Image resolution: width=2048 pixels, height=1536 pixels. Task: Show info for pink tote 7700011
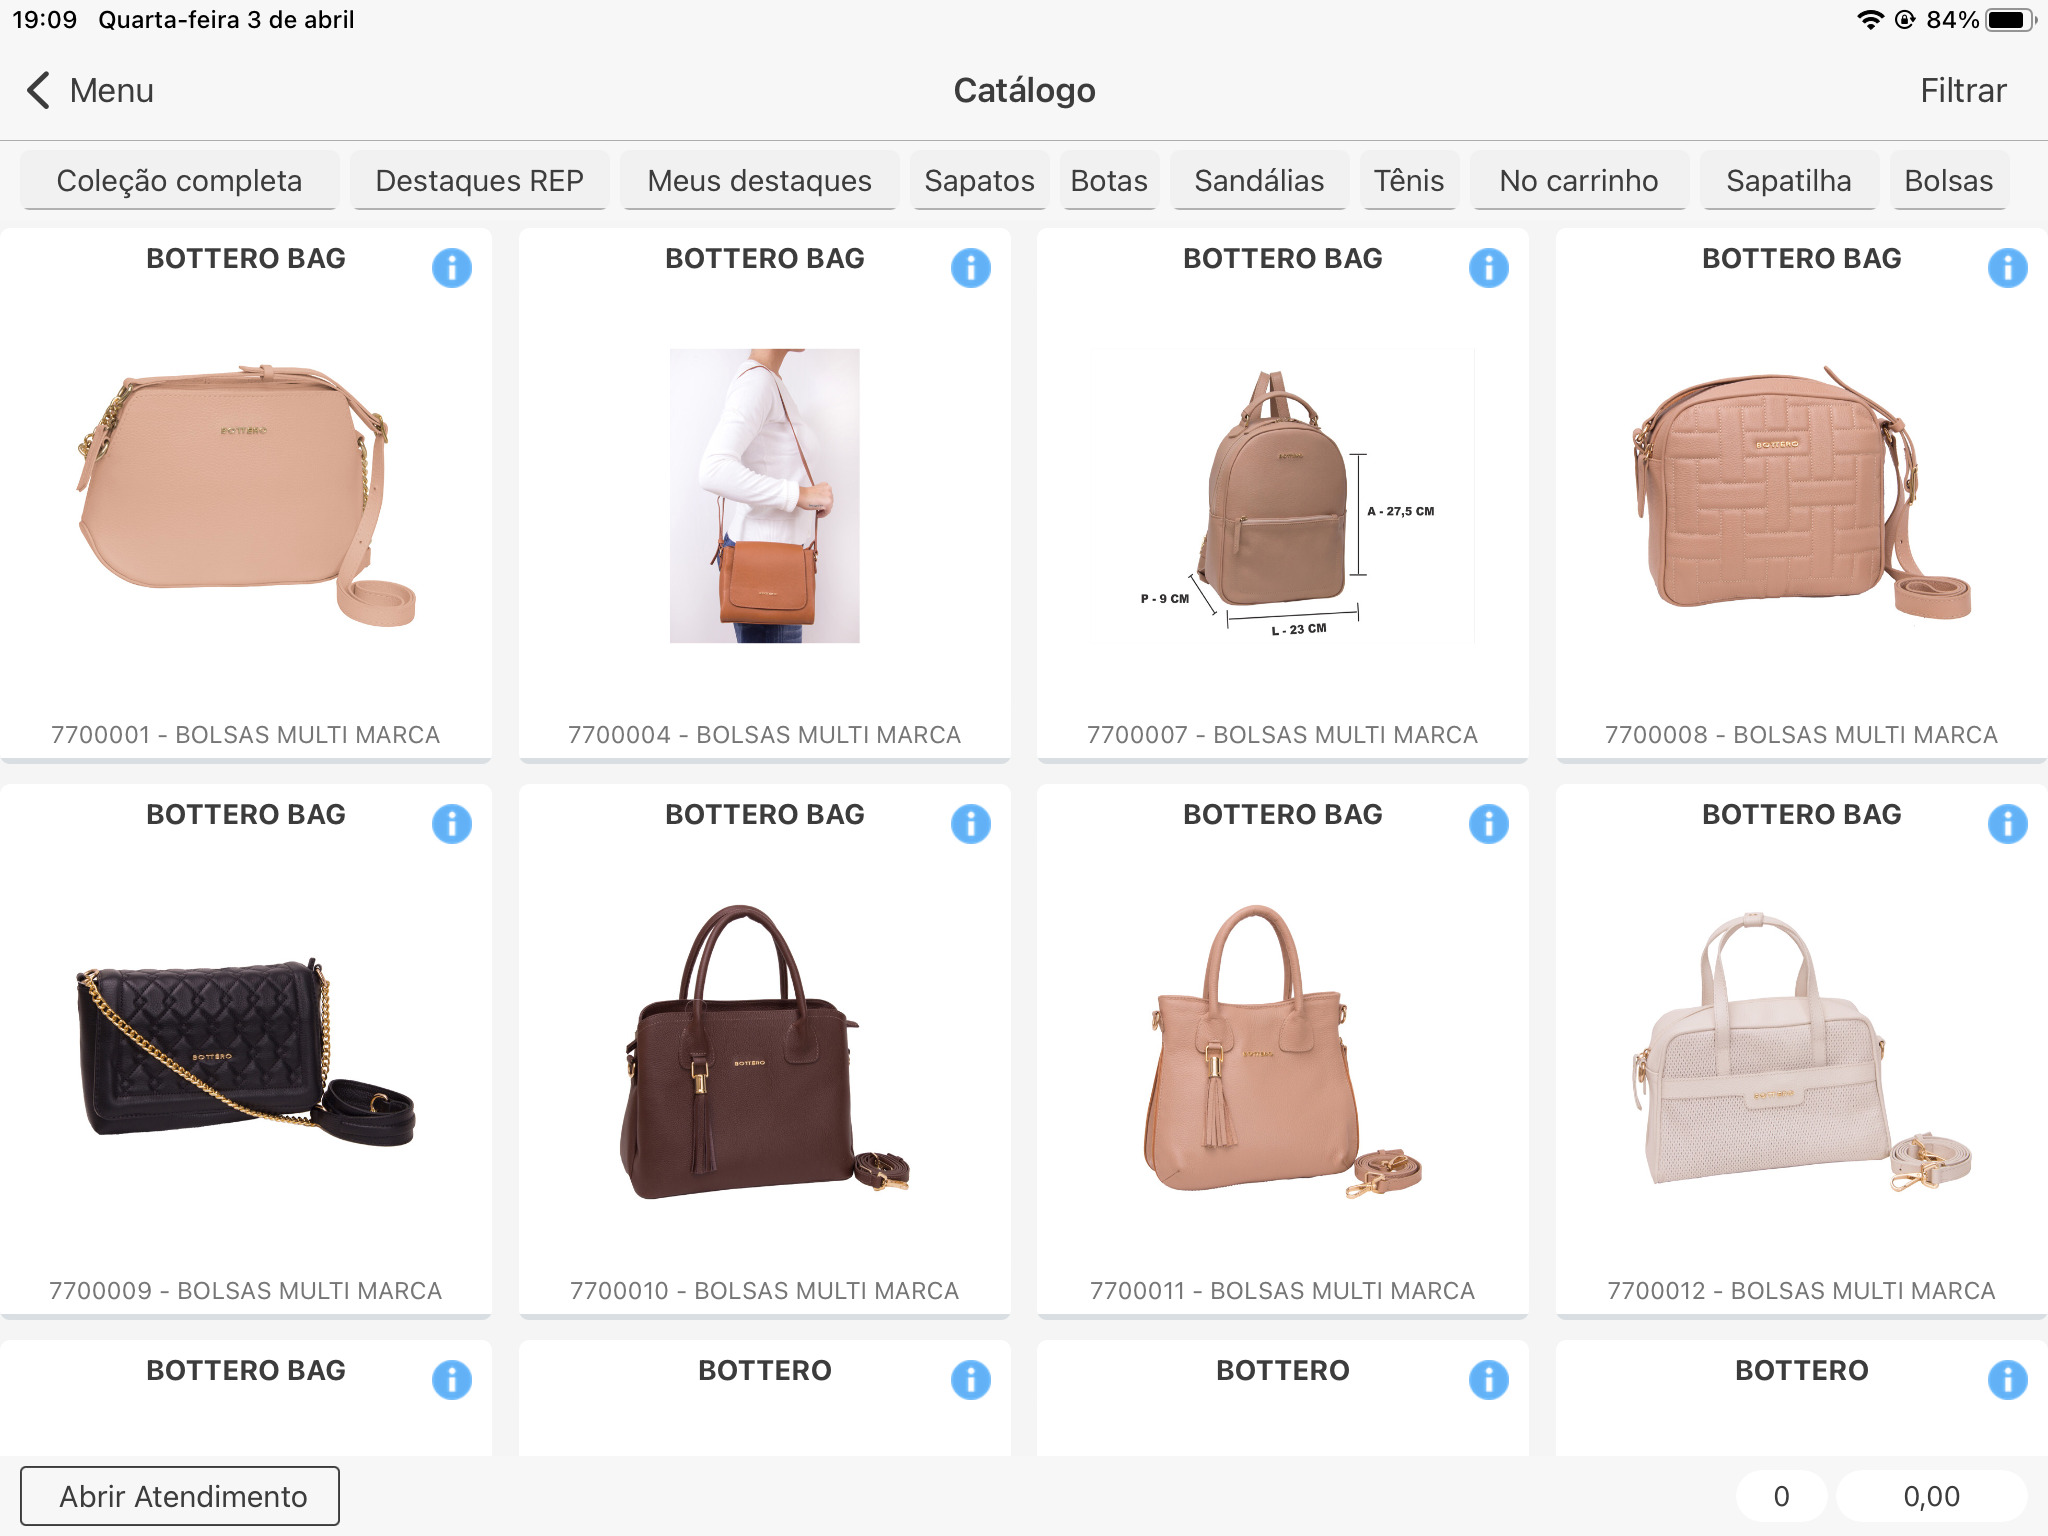point(1488,824)
